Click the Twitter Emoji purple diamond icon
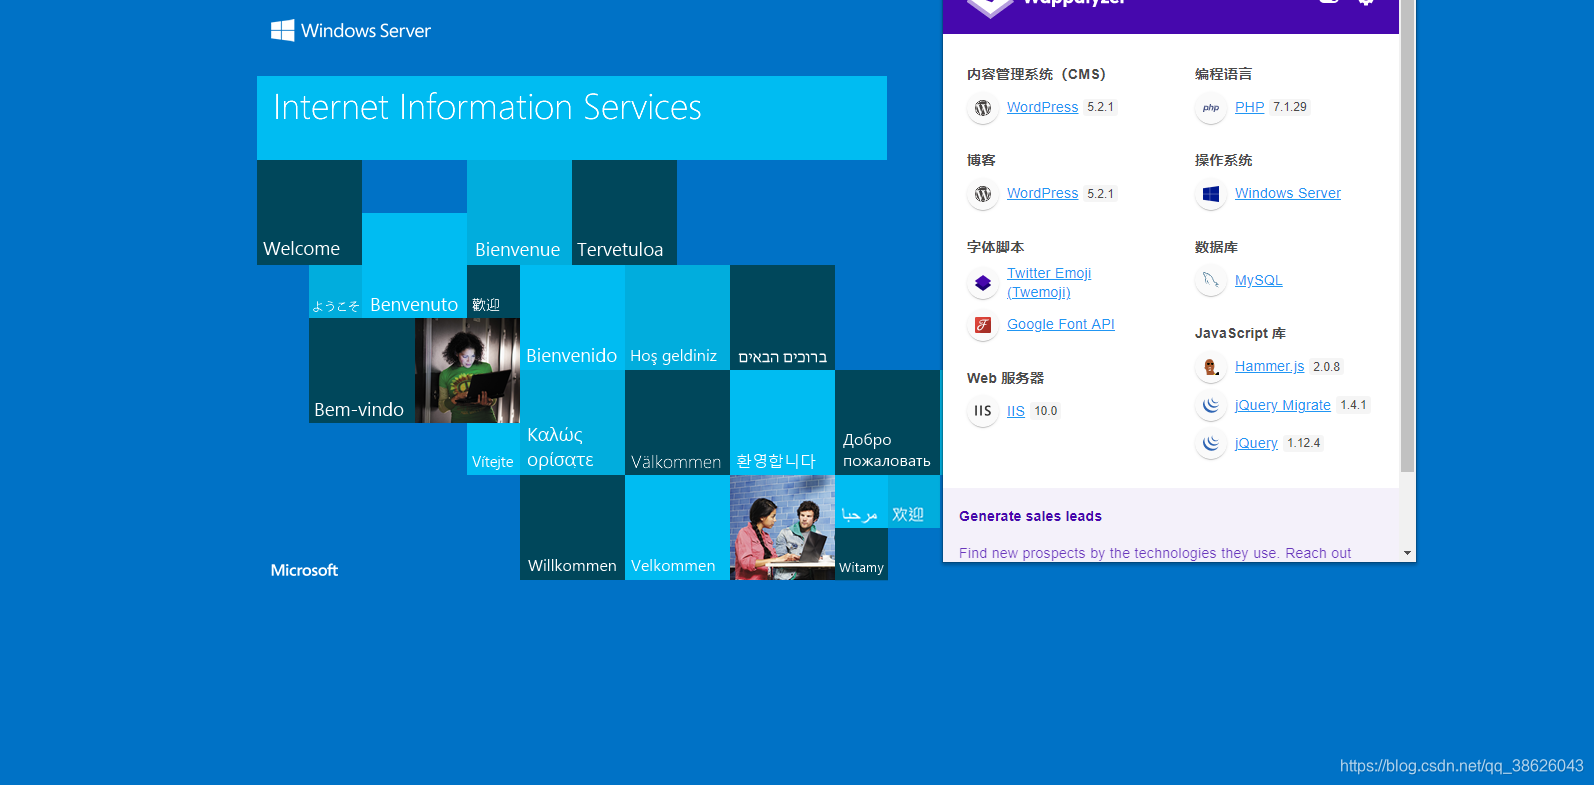 pyautogui.click(x=983, y=283)
